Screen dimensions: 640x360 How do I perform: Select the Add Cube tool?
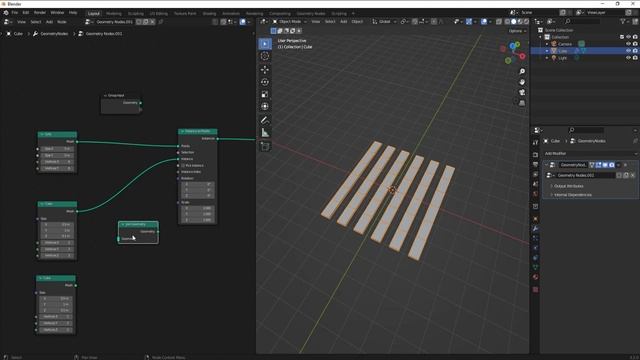tap(265, 146)
